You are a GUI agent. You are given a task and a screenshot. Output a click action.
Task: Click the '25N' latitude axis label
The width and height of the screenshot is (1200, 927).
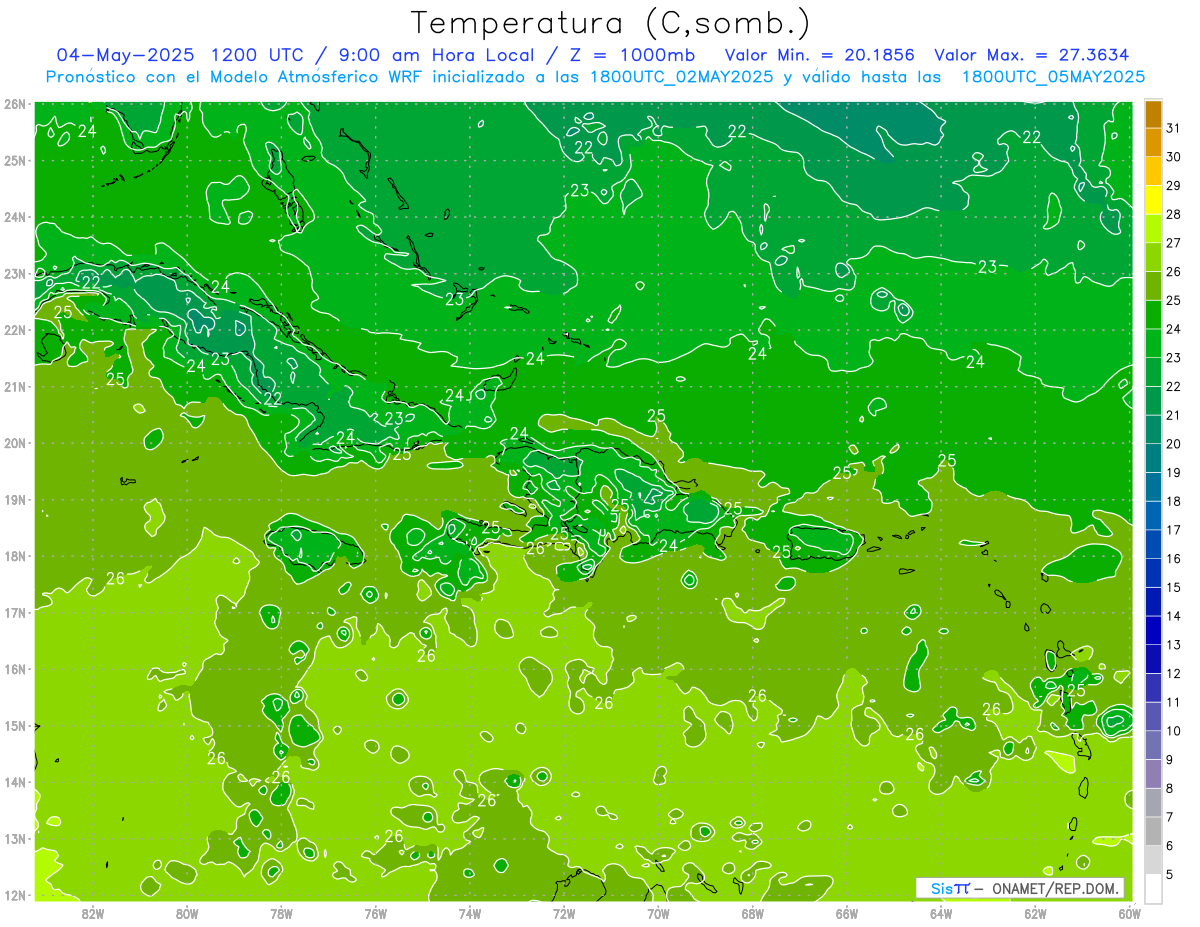[x=15, y=160]
